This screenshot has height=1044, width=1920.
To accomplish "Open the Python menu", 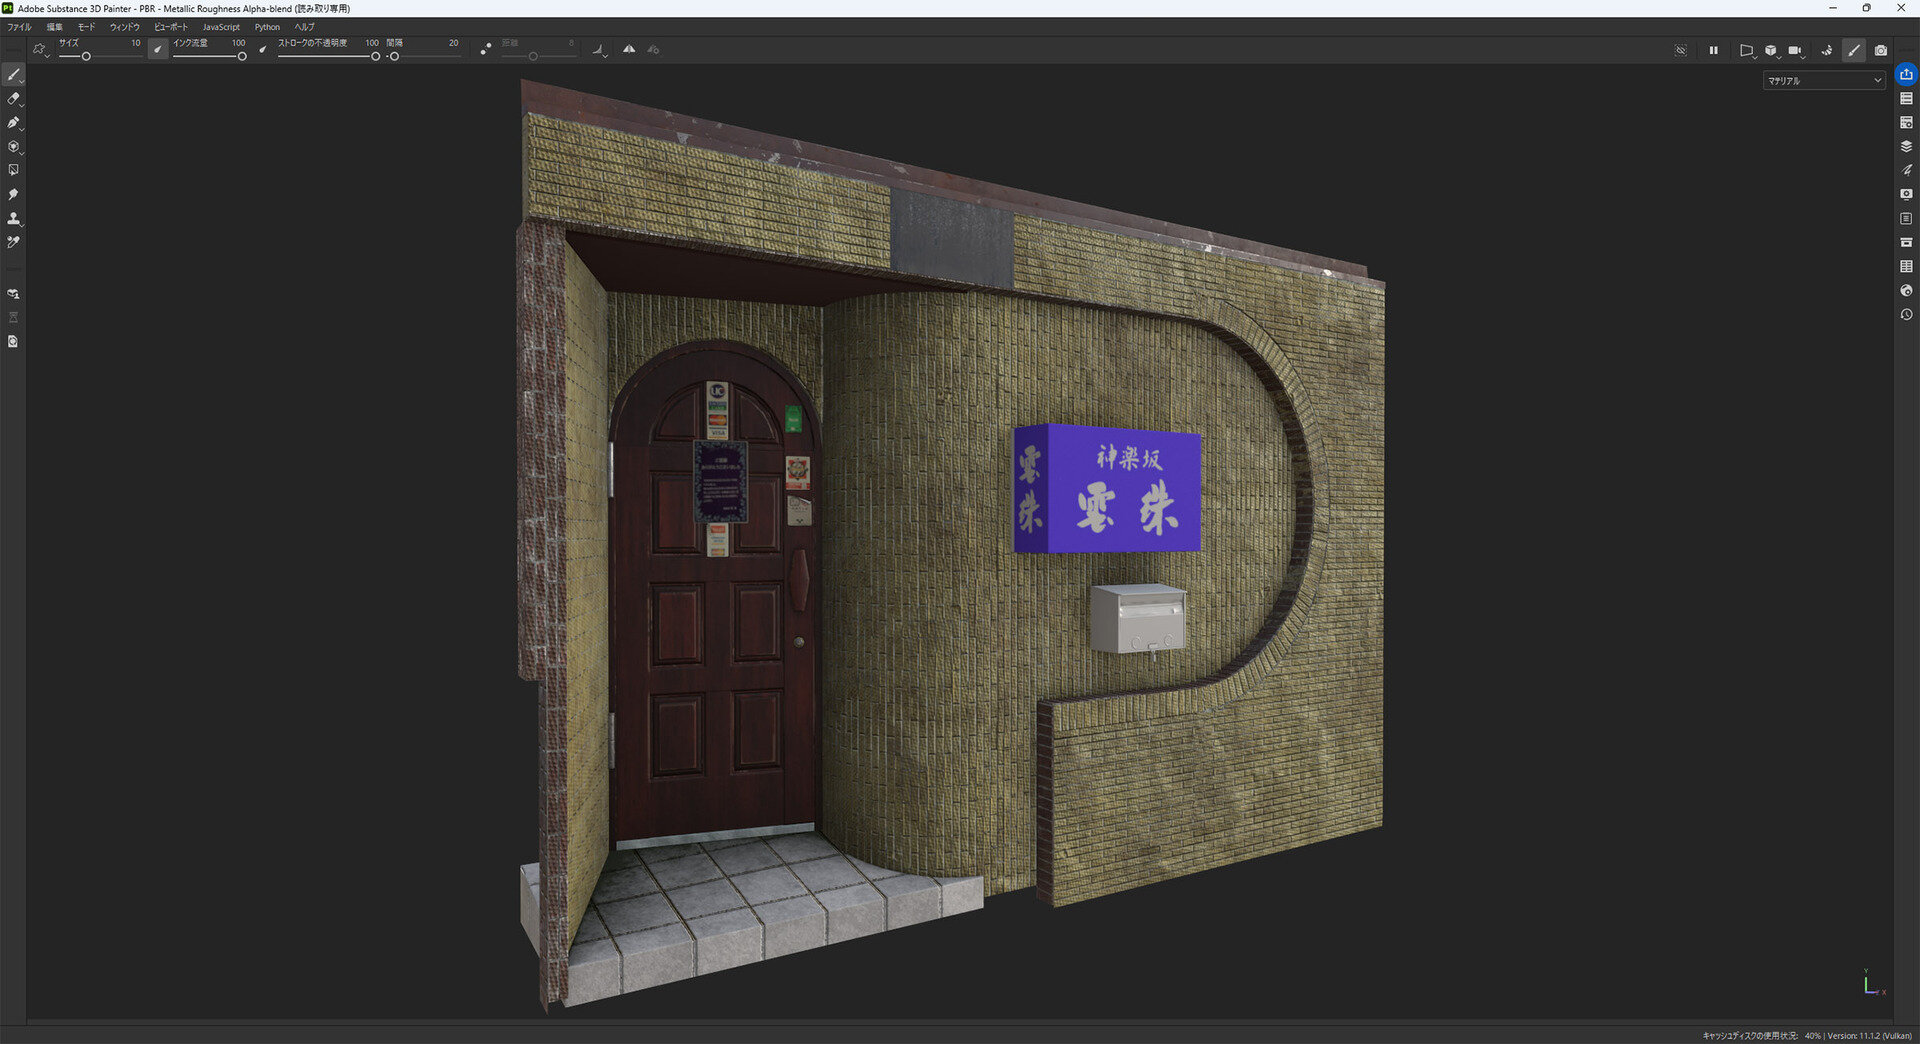I will (267, 27).
